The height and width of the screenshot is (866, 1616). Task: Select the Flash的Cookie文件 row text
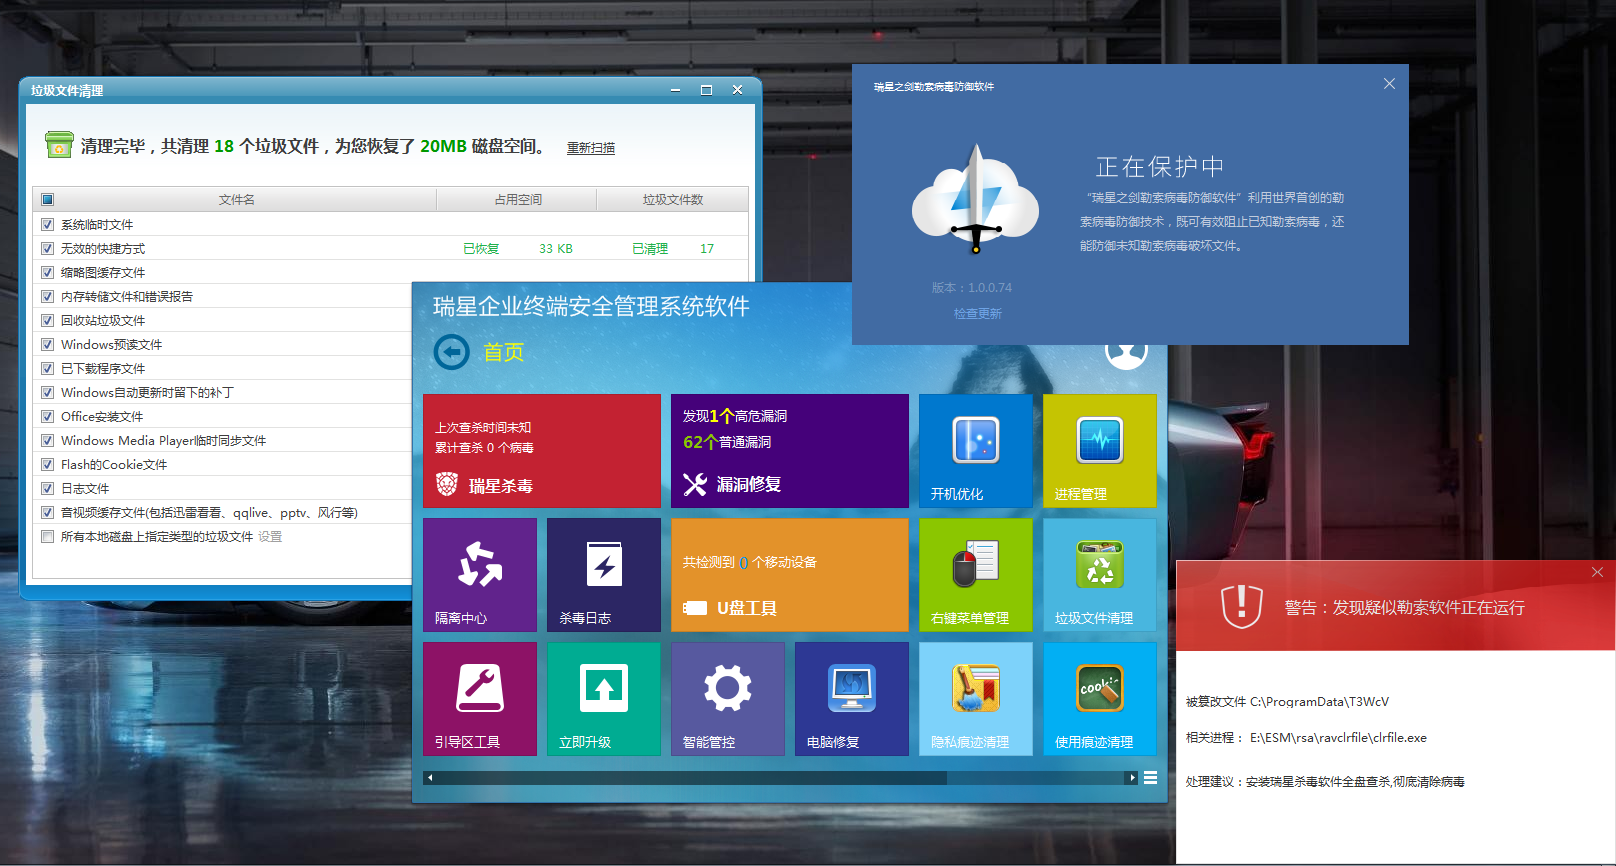coord(114,465)
